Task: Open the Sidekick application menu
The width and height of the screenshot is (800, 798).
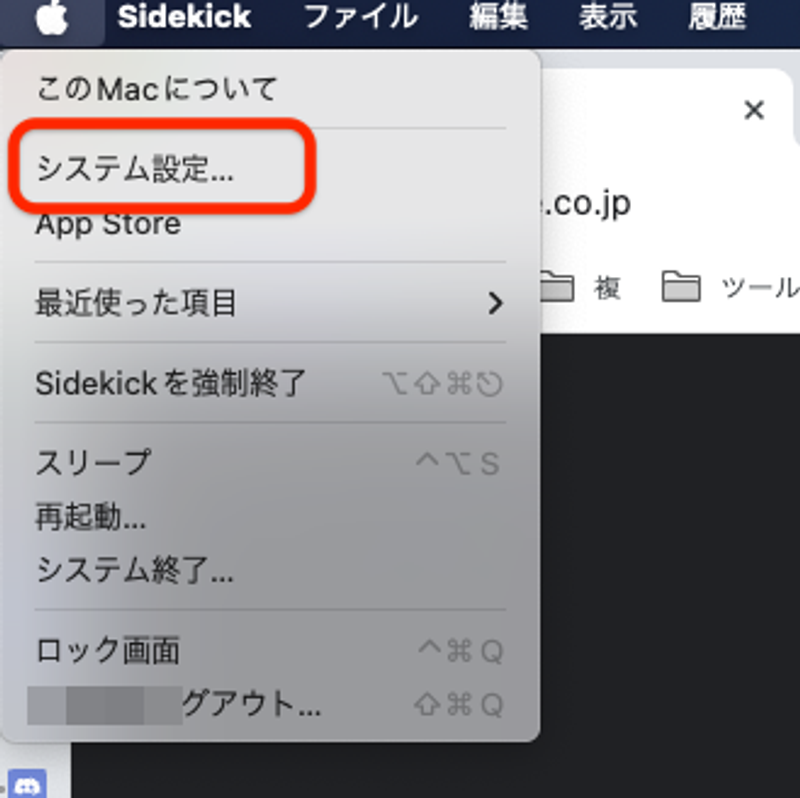Action: 184,17
